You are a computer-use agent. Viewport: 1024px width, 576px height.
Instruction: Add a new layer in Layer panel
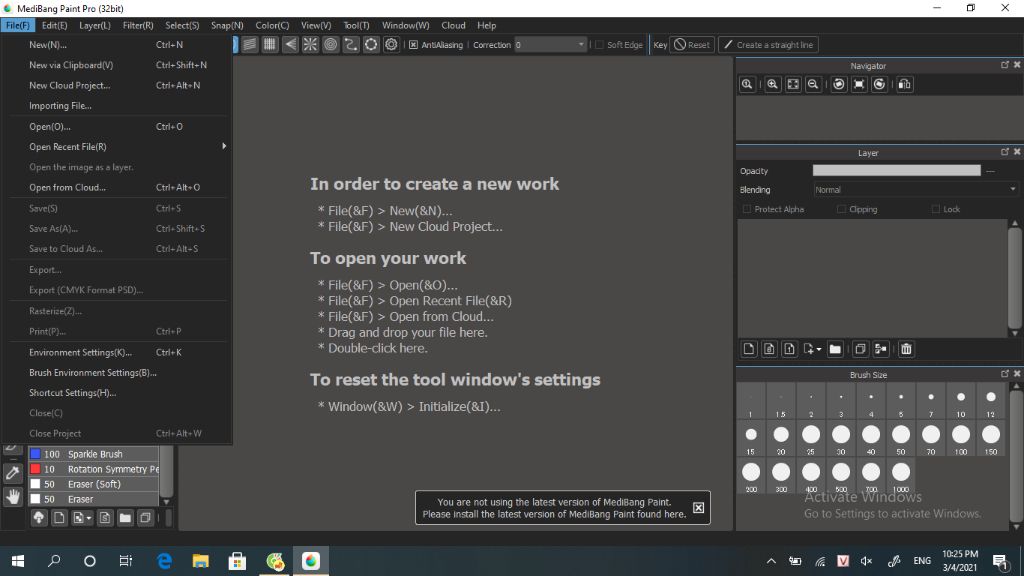click(x=749, y=349)
